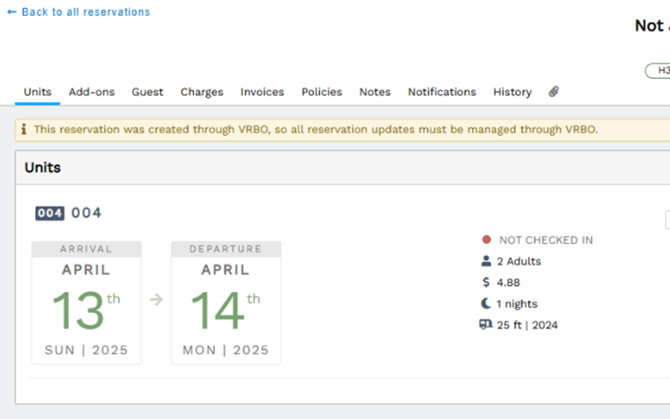Screen dimensions: 670x419
Task: Show the History tab
Action: pyautogui.click(x=512, y=92)
